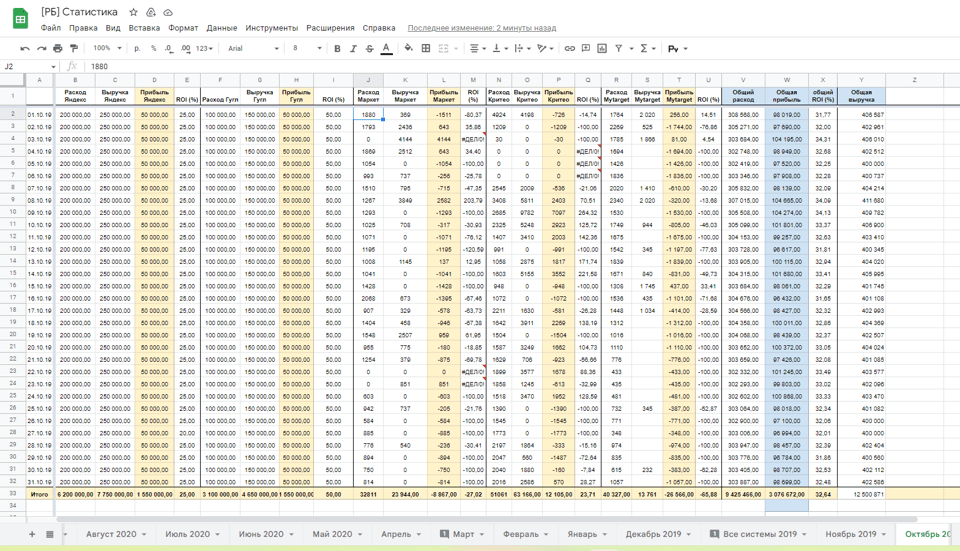Open the Формат menu

[x=183, y=28]
